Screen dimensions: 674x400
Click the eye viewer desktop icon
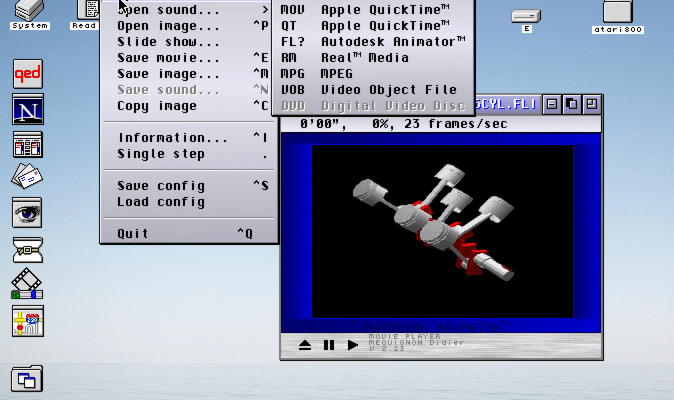click(x=27, y=213)
